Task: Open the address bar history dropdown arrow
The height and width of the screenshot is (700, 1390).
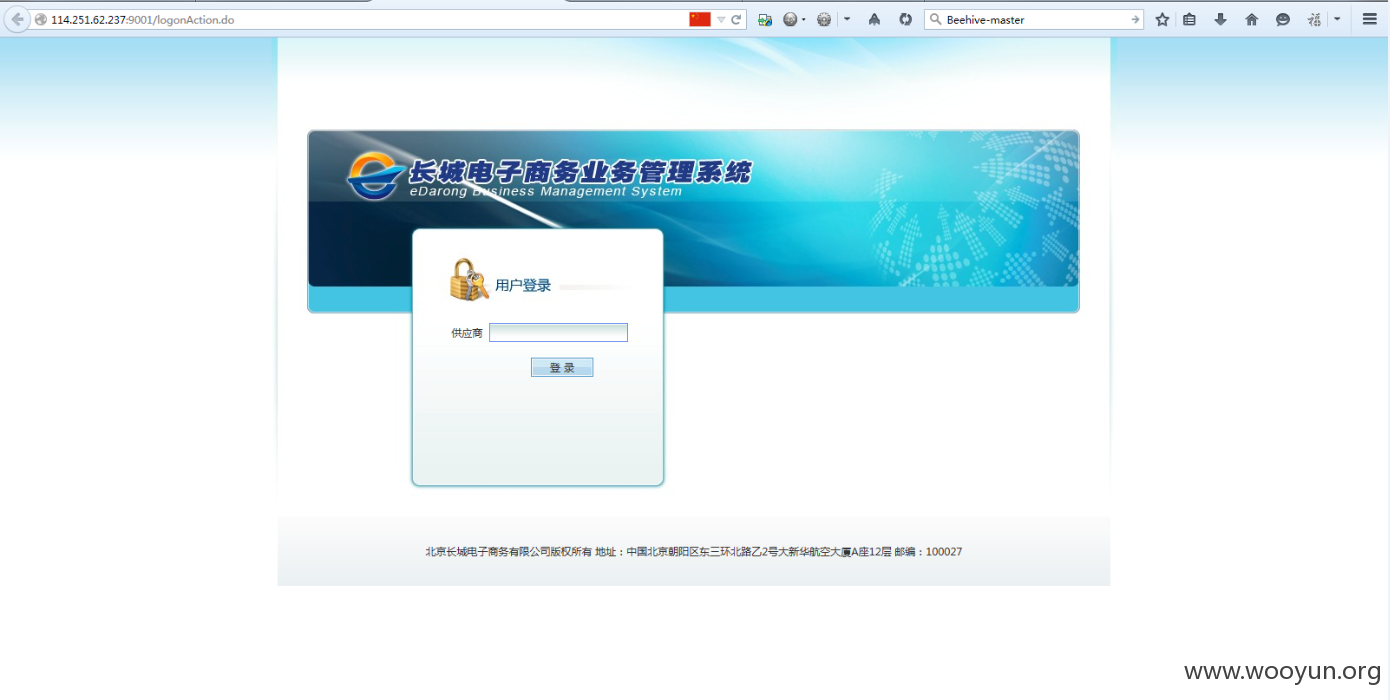Action: 721,20
